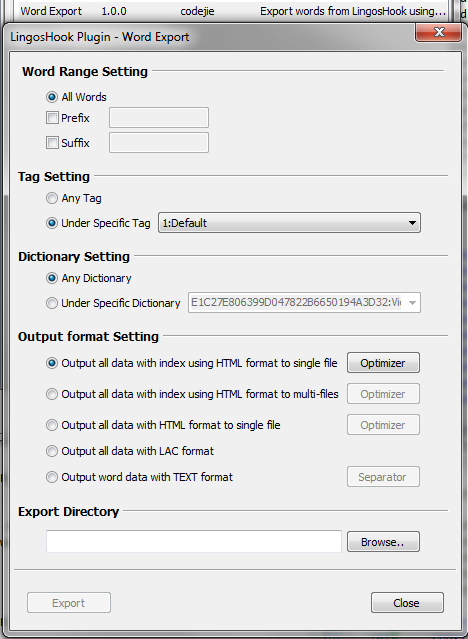Open Optimizer for indexed single-file HTML output

click(x=383, y=363)
